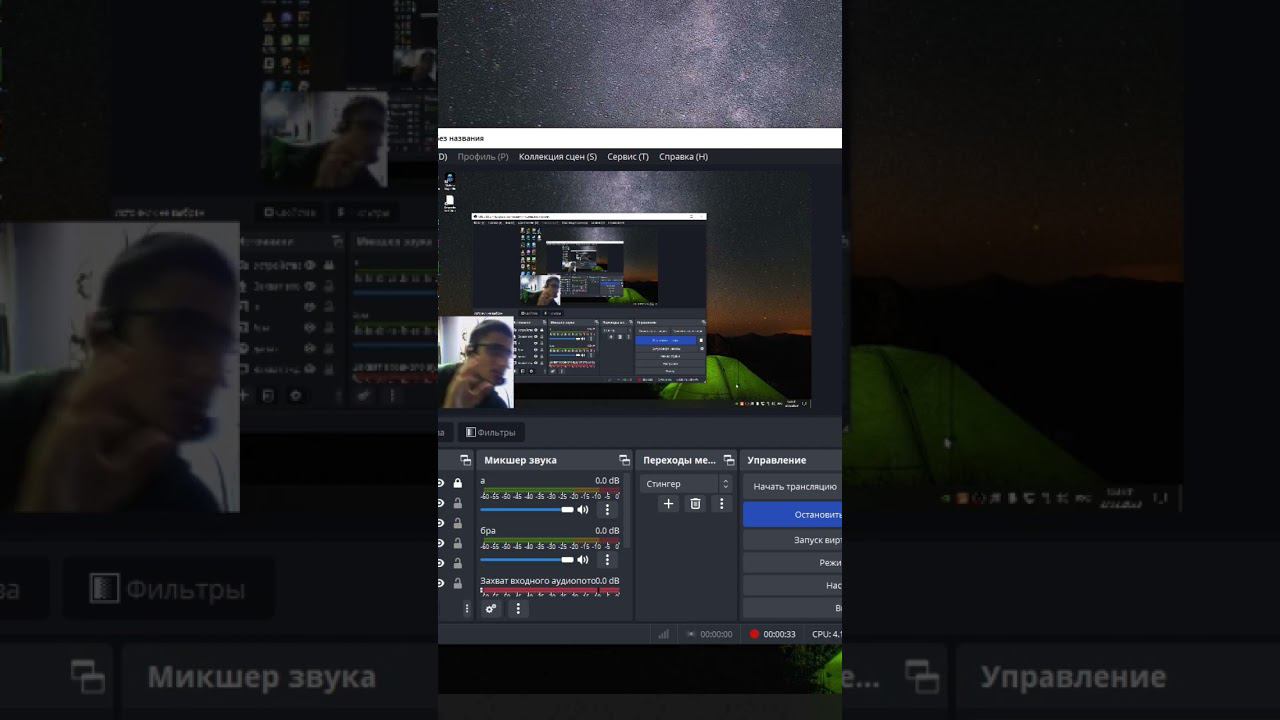Click the volume slider for track "а"
Screen dimensions: 1280x720
tap(527, 510)
